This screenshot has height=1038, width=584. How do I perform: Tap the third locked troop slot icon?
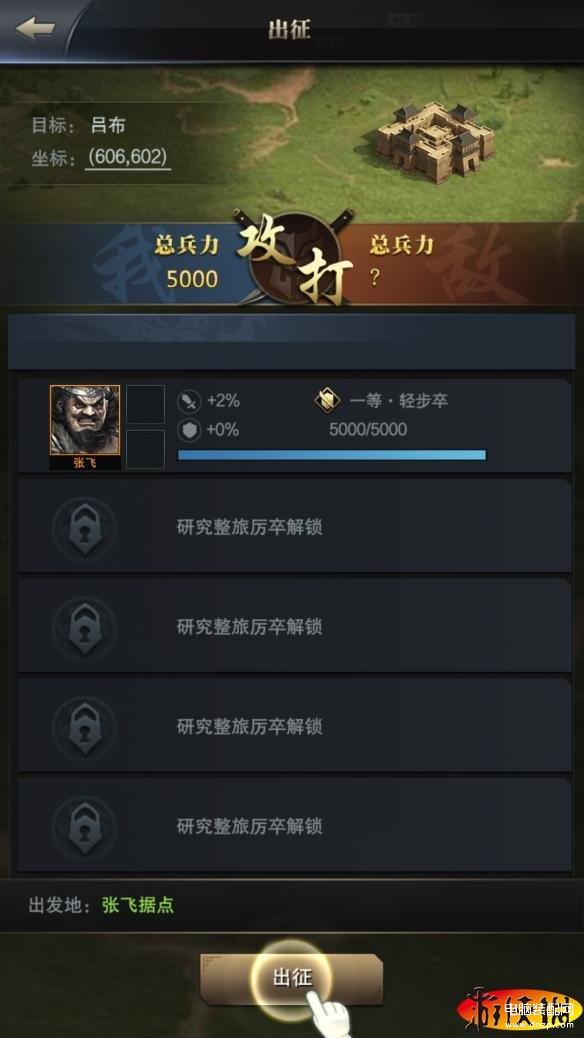pos(84,728)
